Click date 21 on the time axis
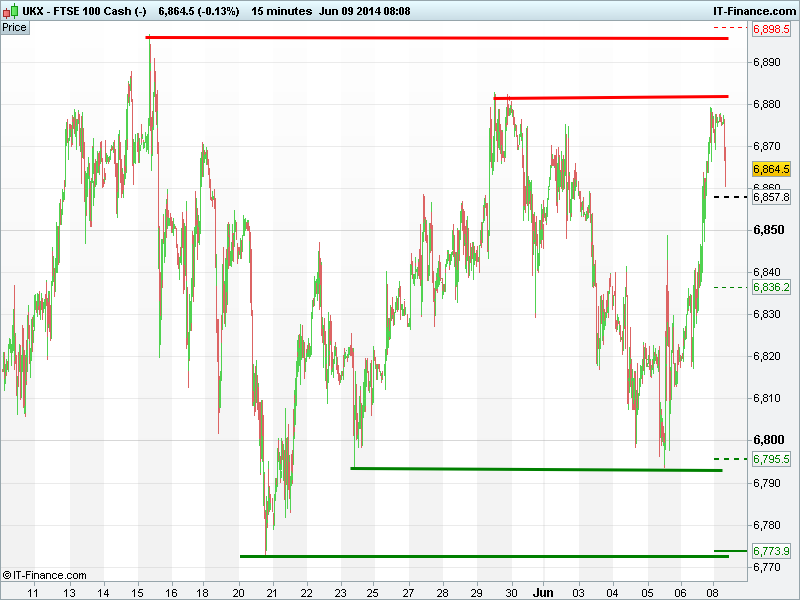The image size is (800, 600). click(272, 593)
